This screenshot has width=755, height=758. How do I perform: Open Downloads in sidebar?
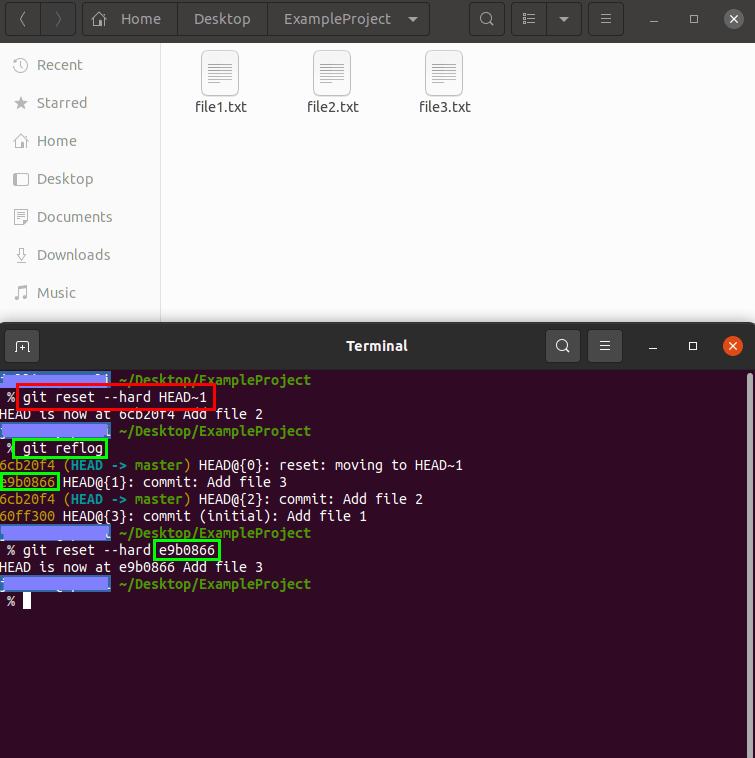(x=80, y=255)
